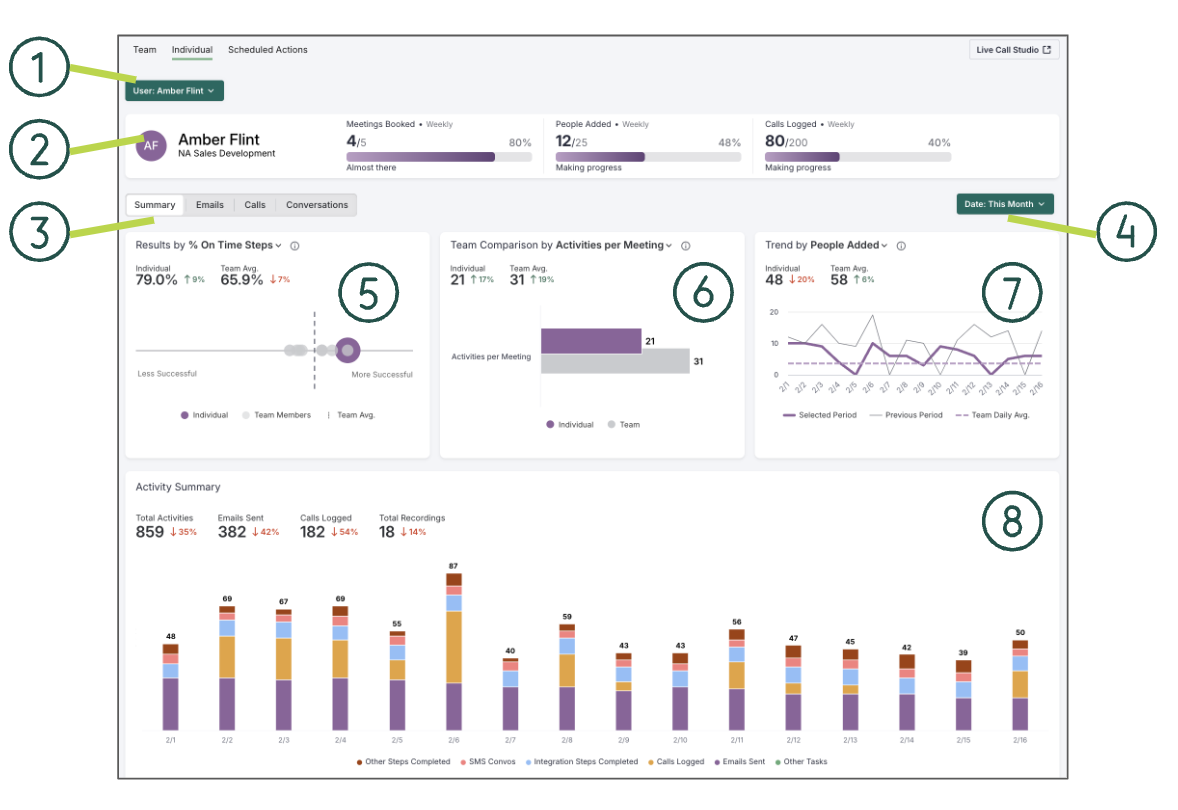This screenshot has height=810, width=1178.
Task: Open the User: Amber Flint dropdown
Action: (x=174, y=91)
